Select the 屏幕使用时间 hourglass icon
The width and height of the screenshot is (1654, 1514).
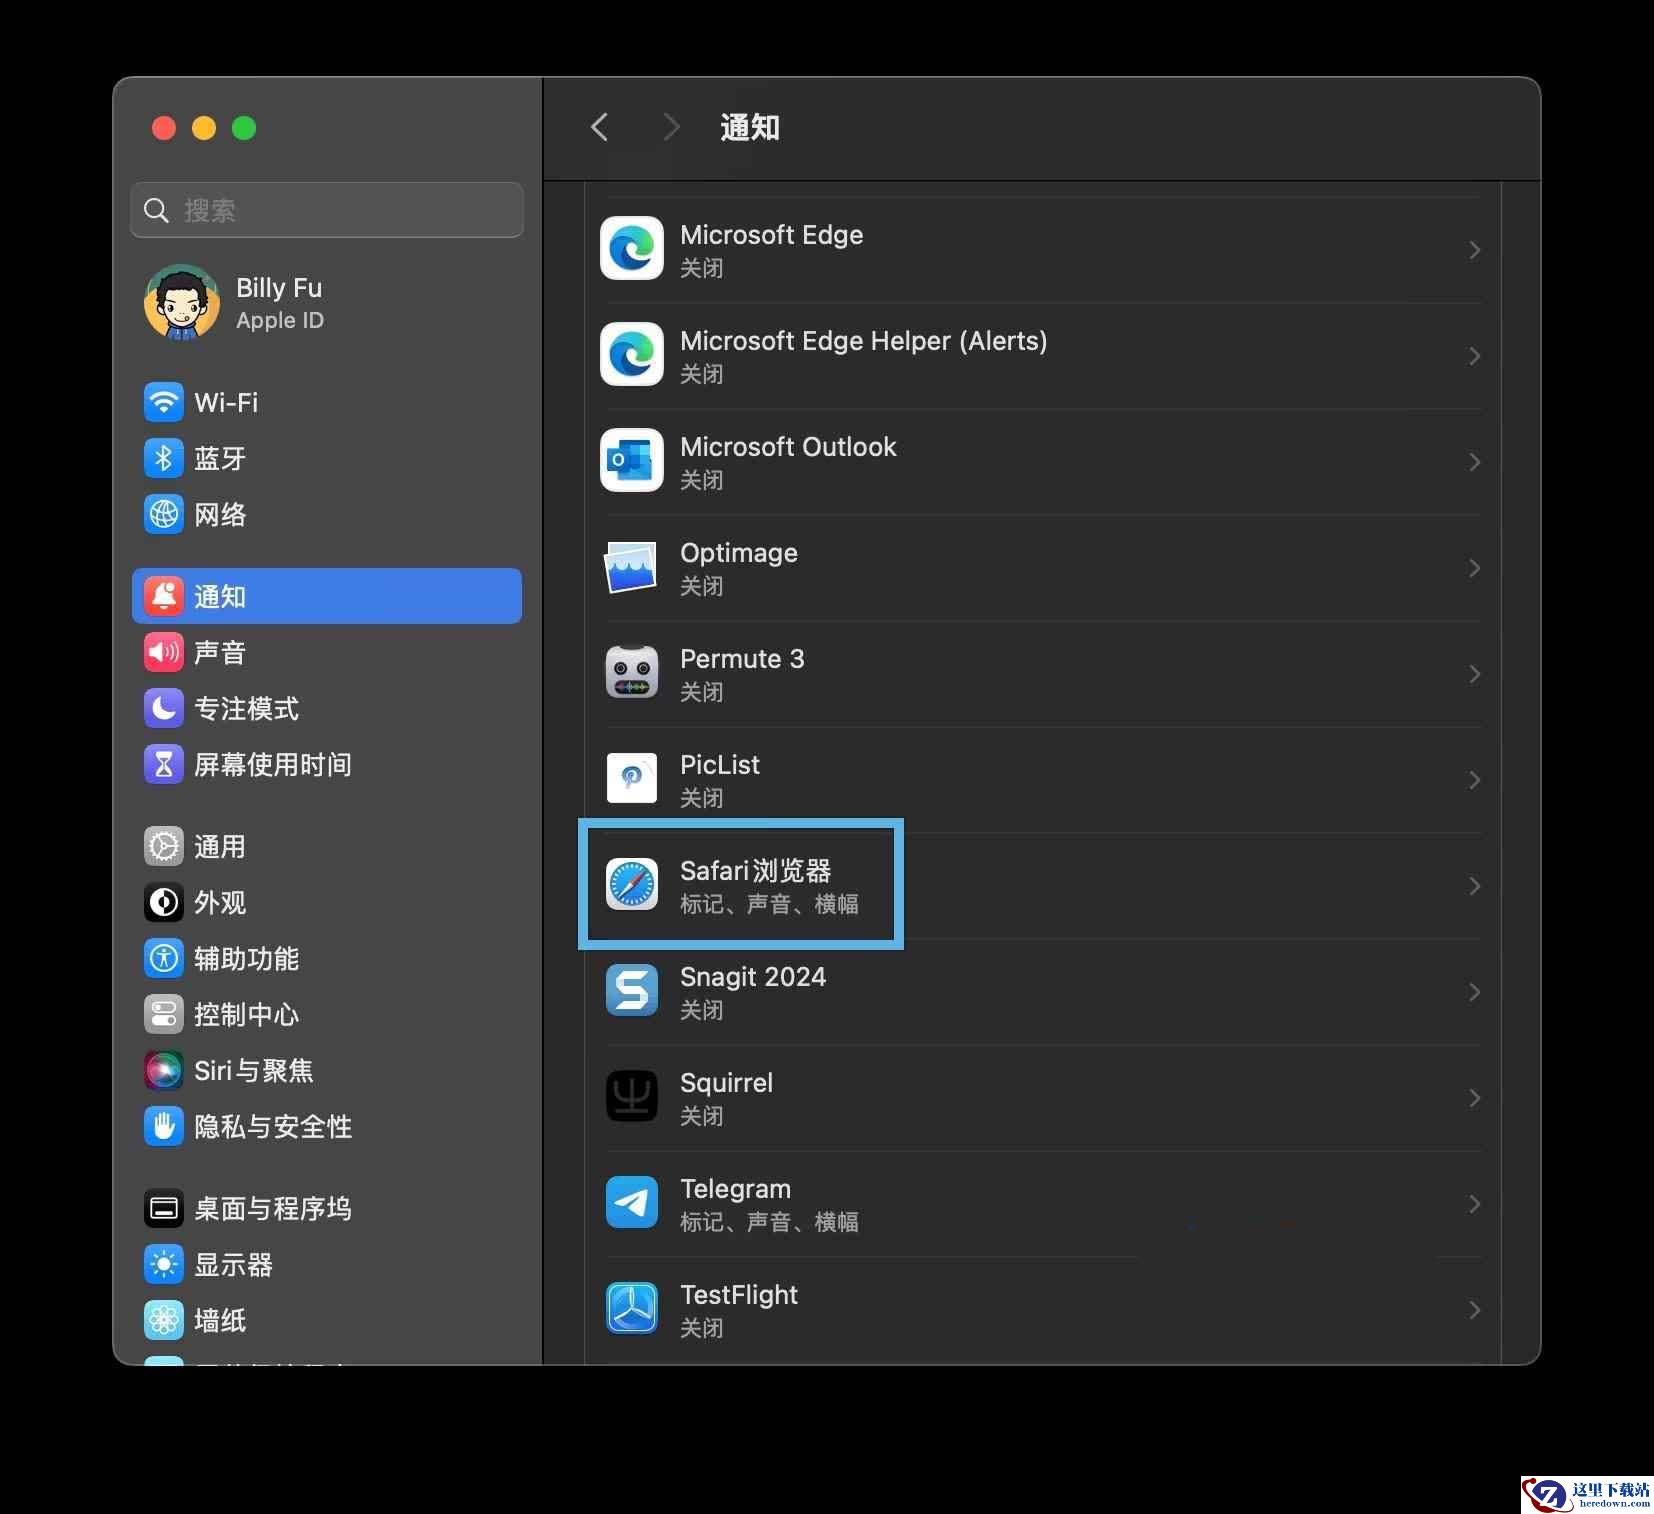point(164,765)
